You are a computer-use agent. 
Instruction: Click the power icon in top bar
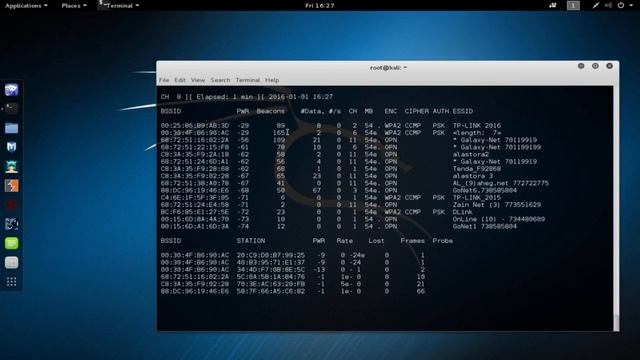click(x=621, y=5)
